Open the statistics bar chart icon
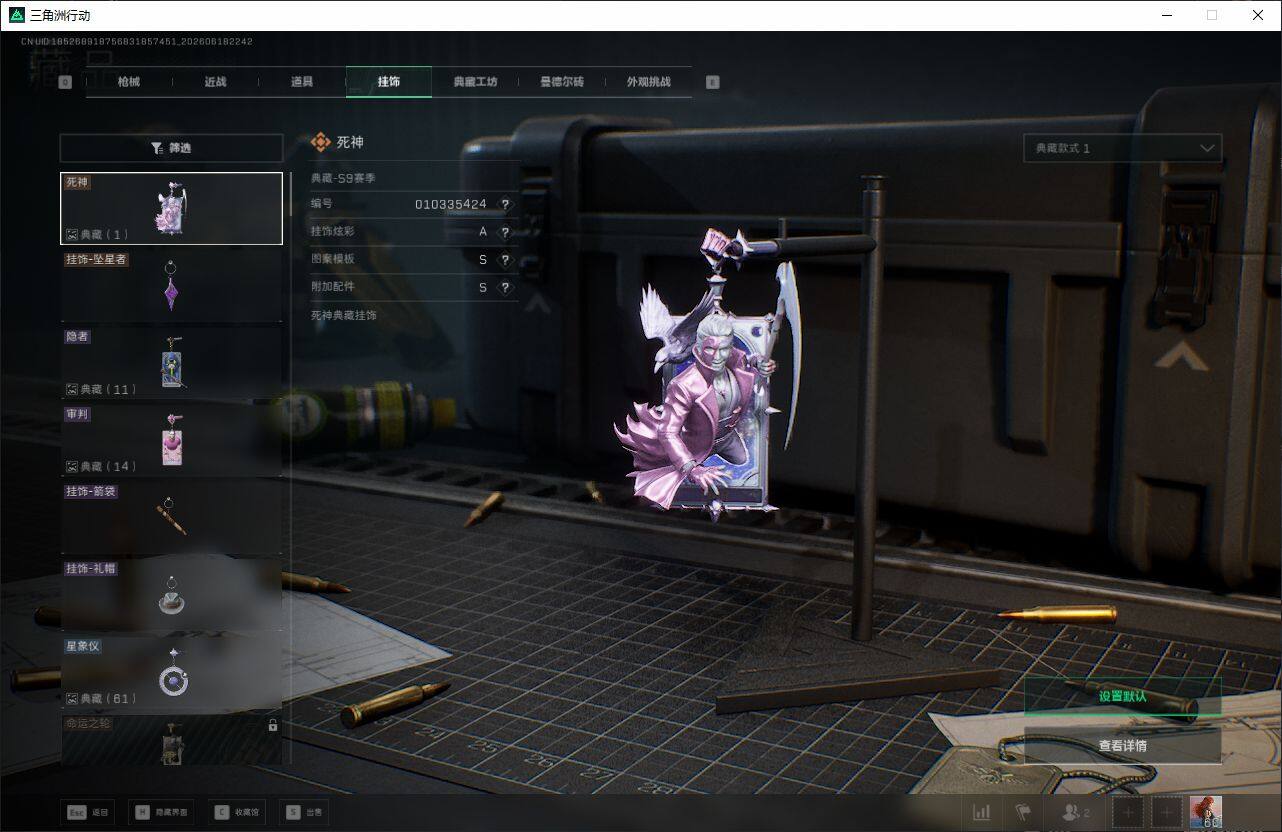This screenshot has width=1282, height=832. (x=982, y=812)
